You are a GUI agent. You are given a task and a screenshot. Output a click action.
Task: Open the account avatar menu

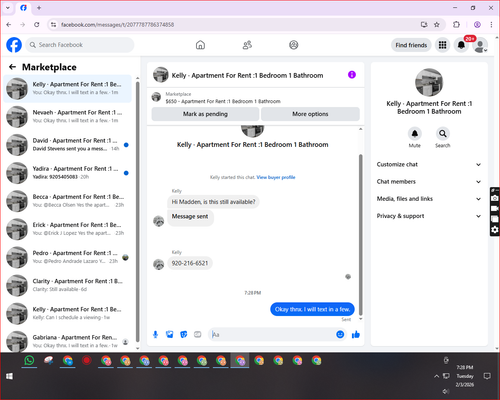click(480, 45)
